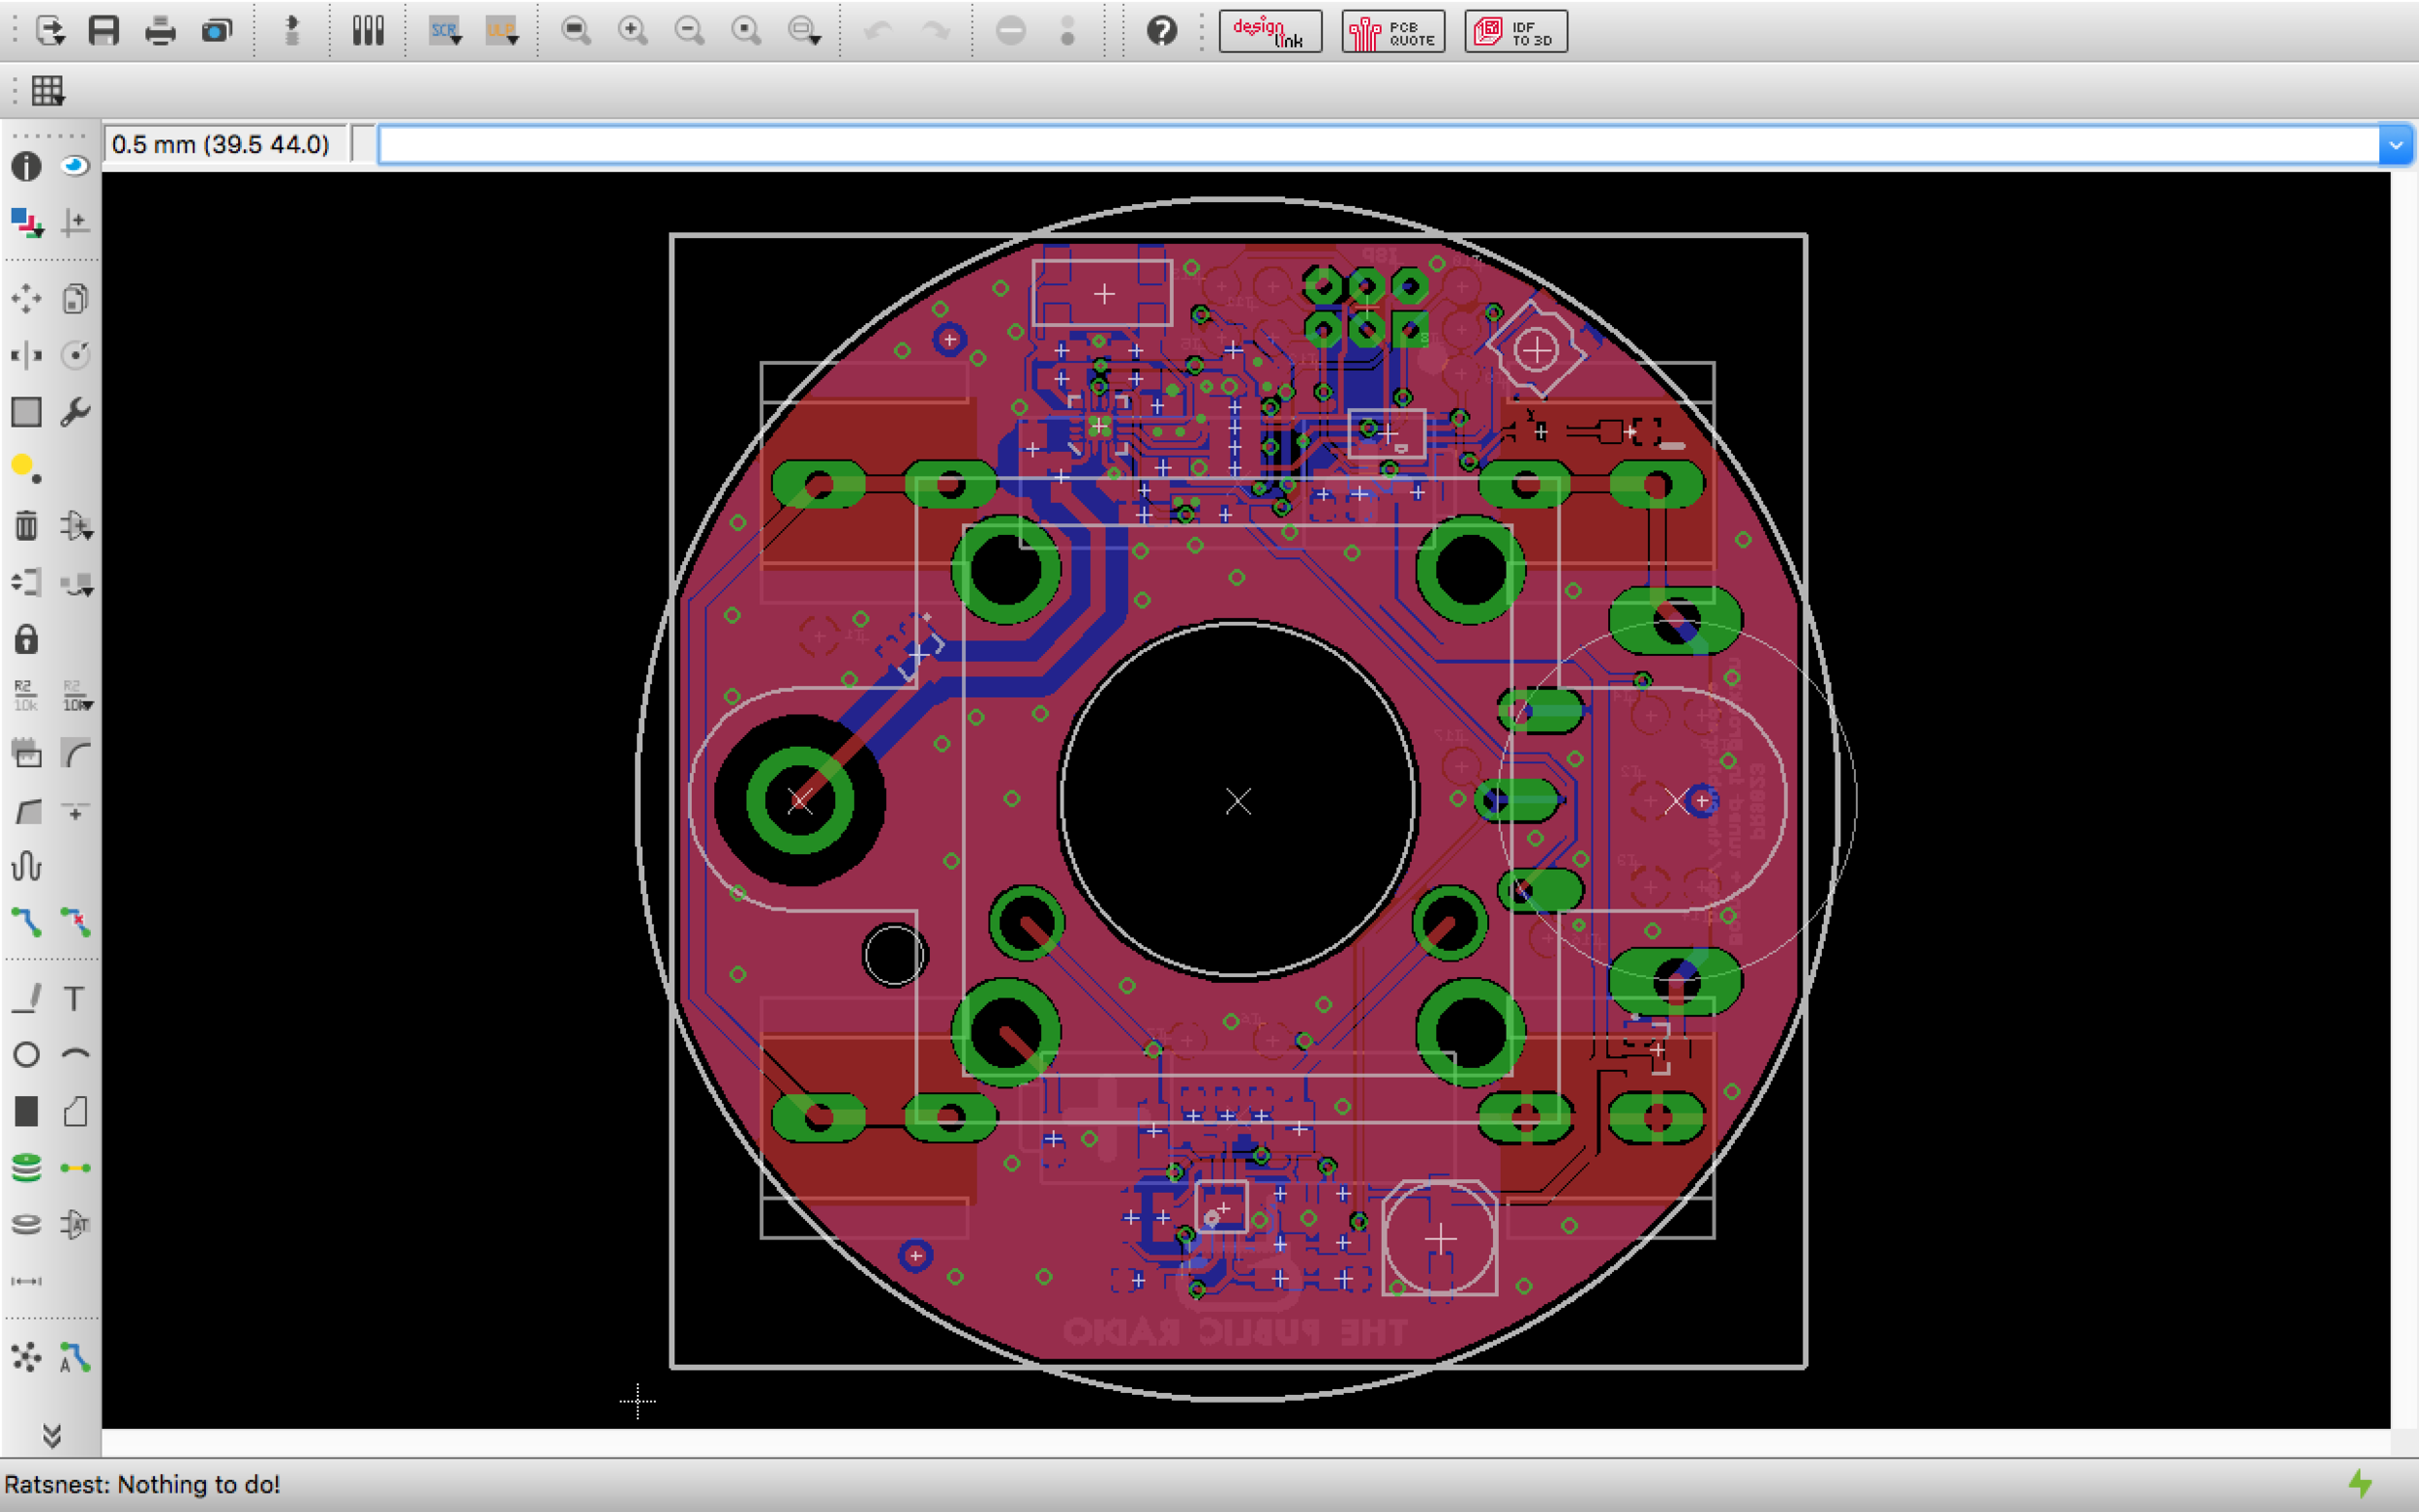Select the Ripup tool
The image size is (2419, 1512).
[x=75, y=922]
